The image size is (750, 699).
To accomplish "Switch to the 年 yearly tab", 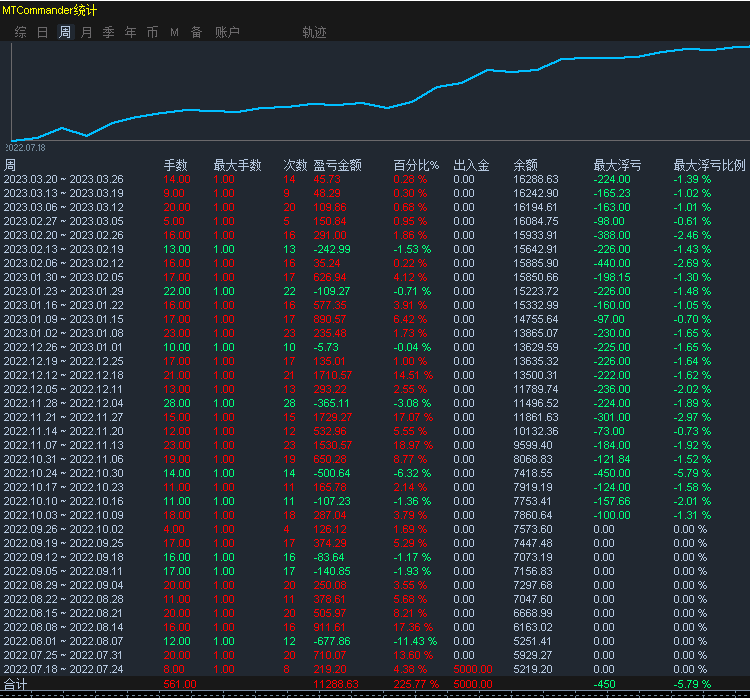I will pos(131,32).
